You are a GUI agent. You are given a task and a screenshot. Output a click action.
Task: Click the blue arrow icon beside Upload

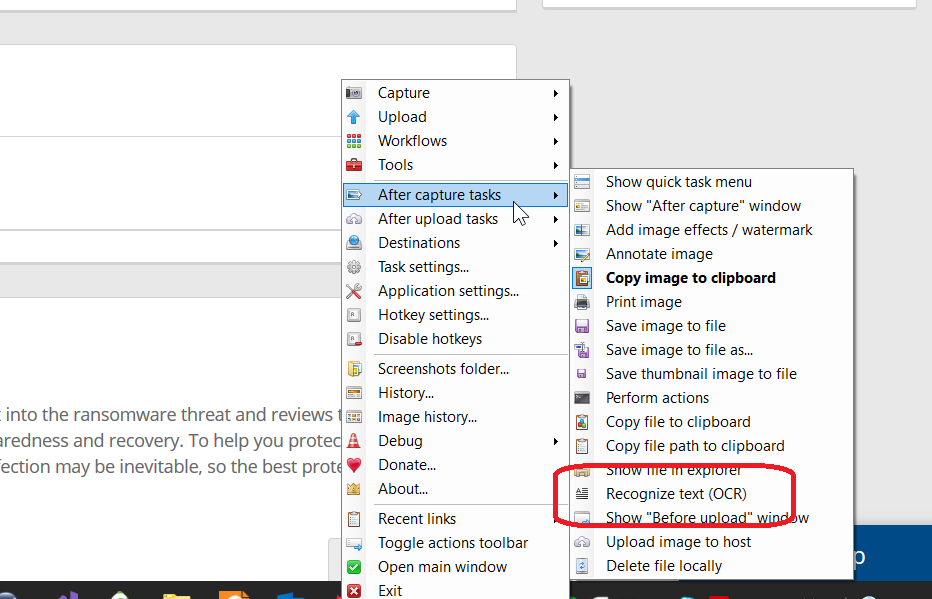354,117
